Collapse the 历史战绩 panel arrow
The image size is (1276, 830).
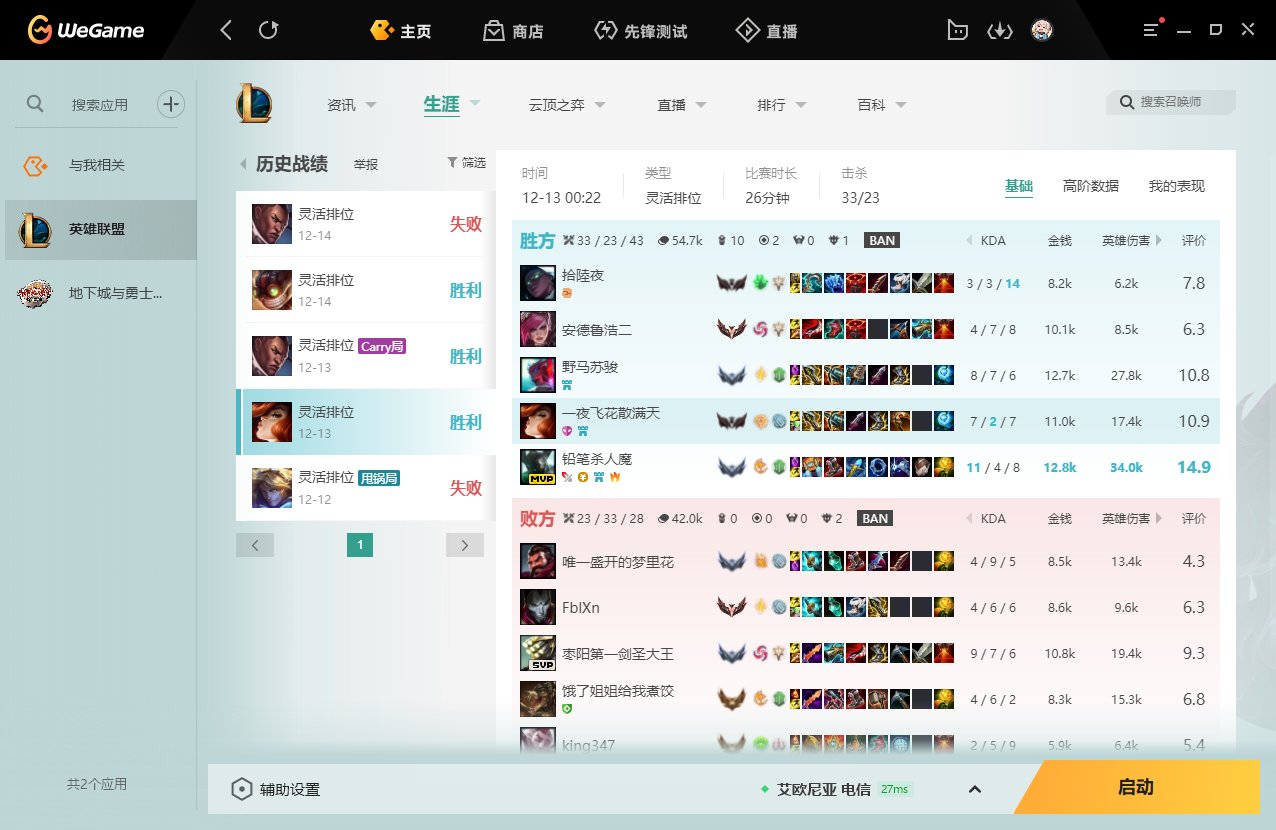click(243, 164)
